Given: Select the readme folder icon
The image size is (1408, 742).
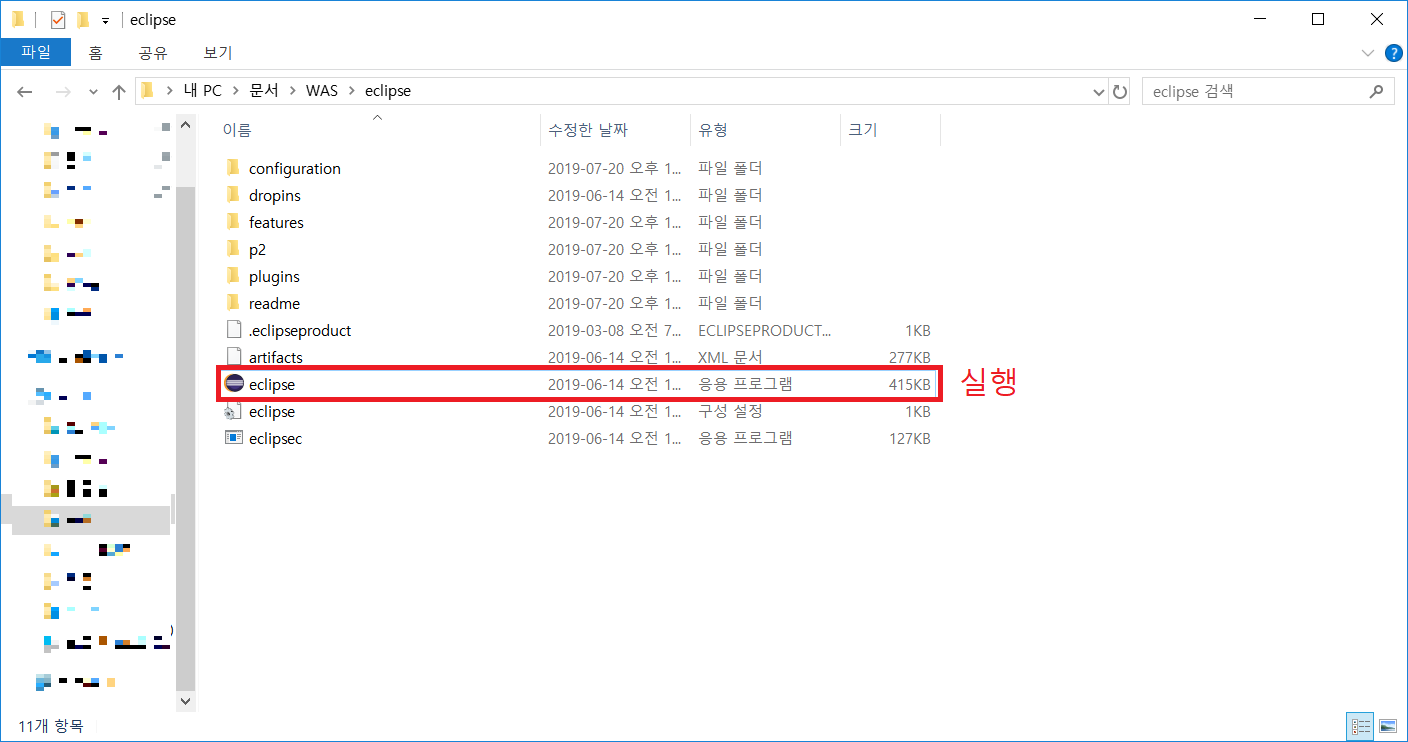Looking at the screenshot, I should [233, 303].
